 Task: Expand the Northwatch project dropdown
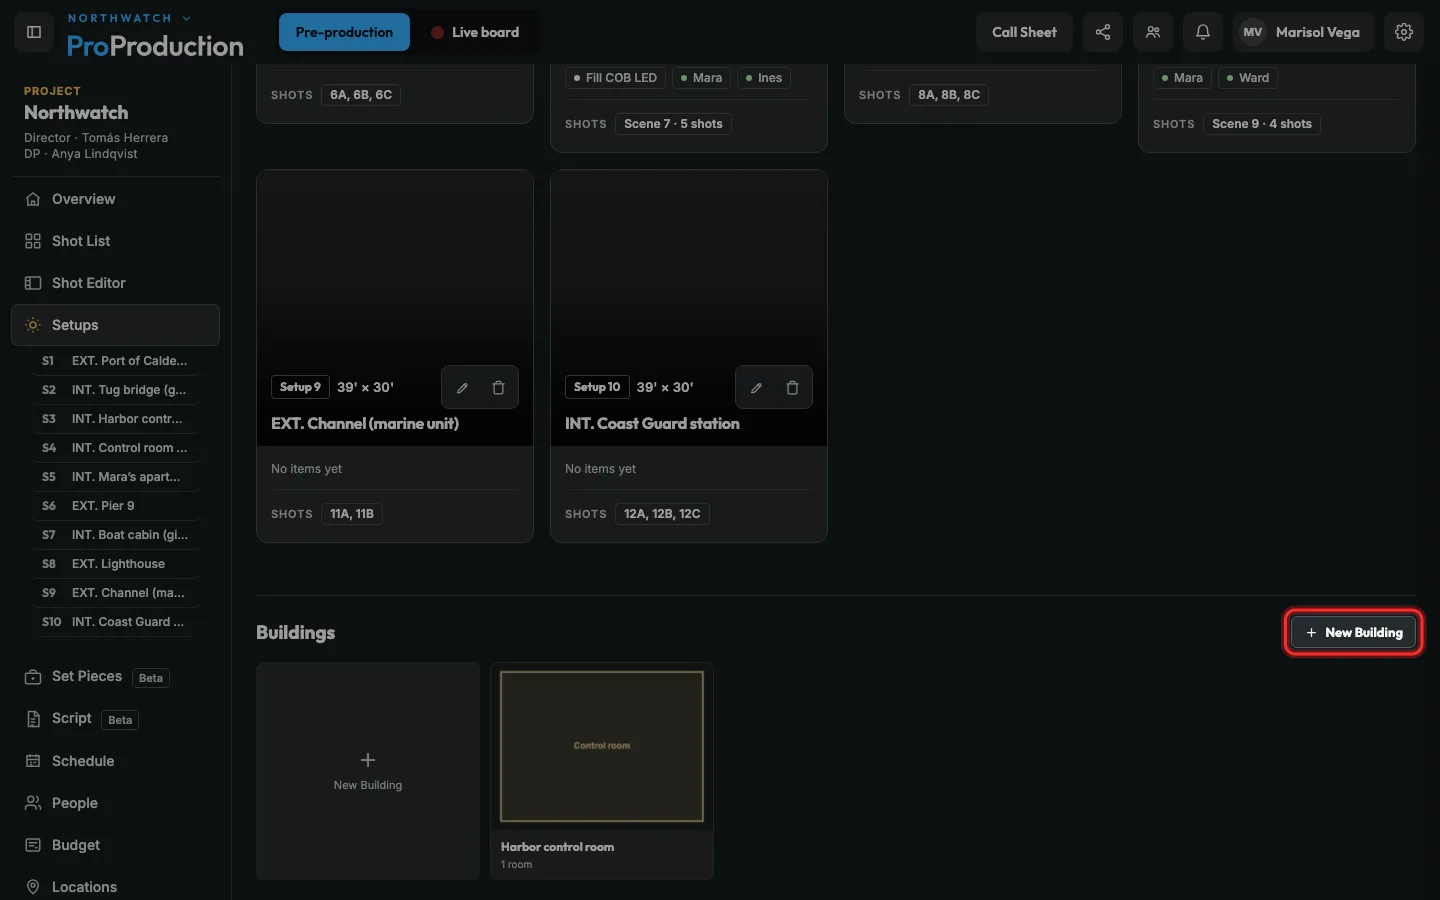[x=129, y=18]
